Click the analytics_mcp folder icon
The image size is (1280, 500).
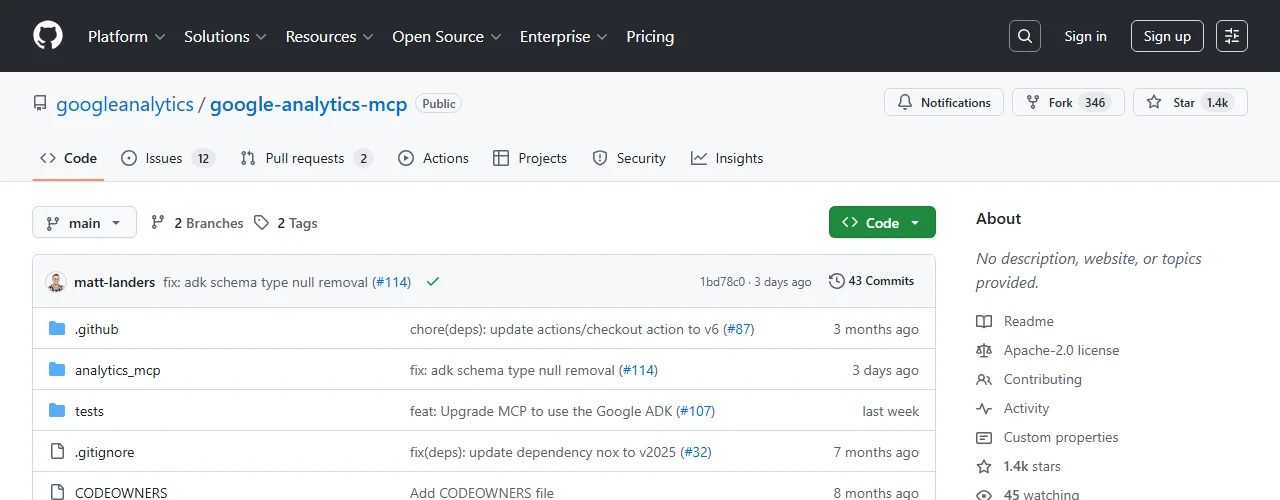[x=57, y=370]
